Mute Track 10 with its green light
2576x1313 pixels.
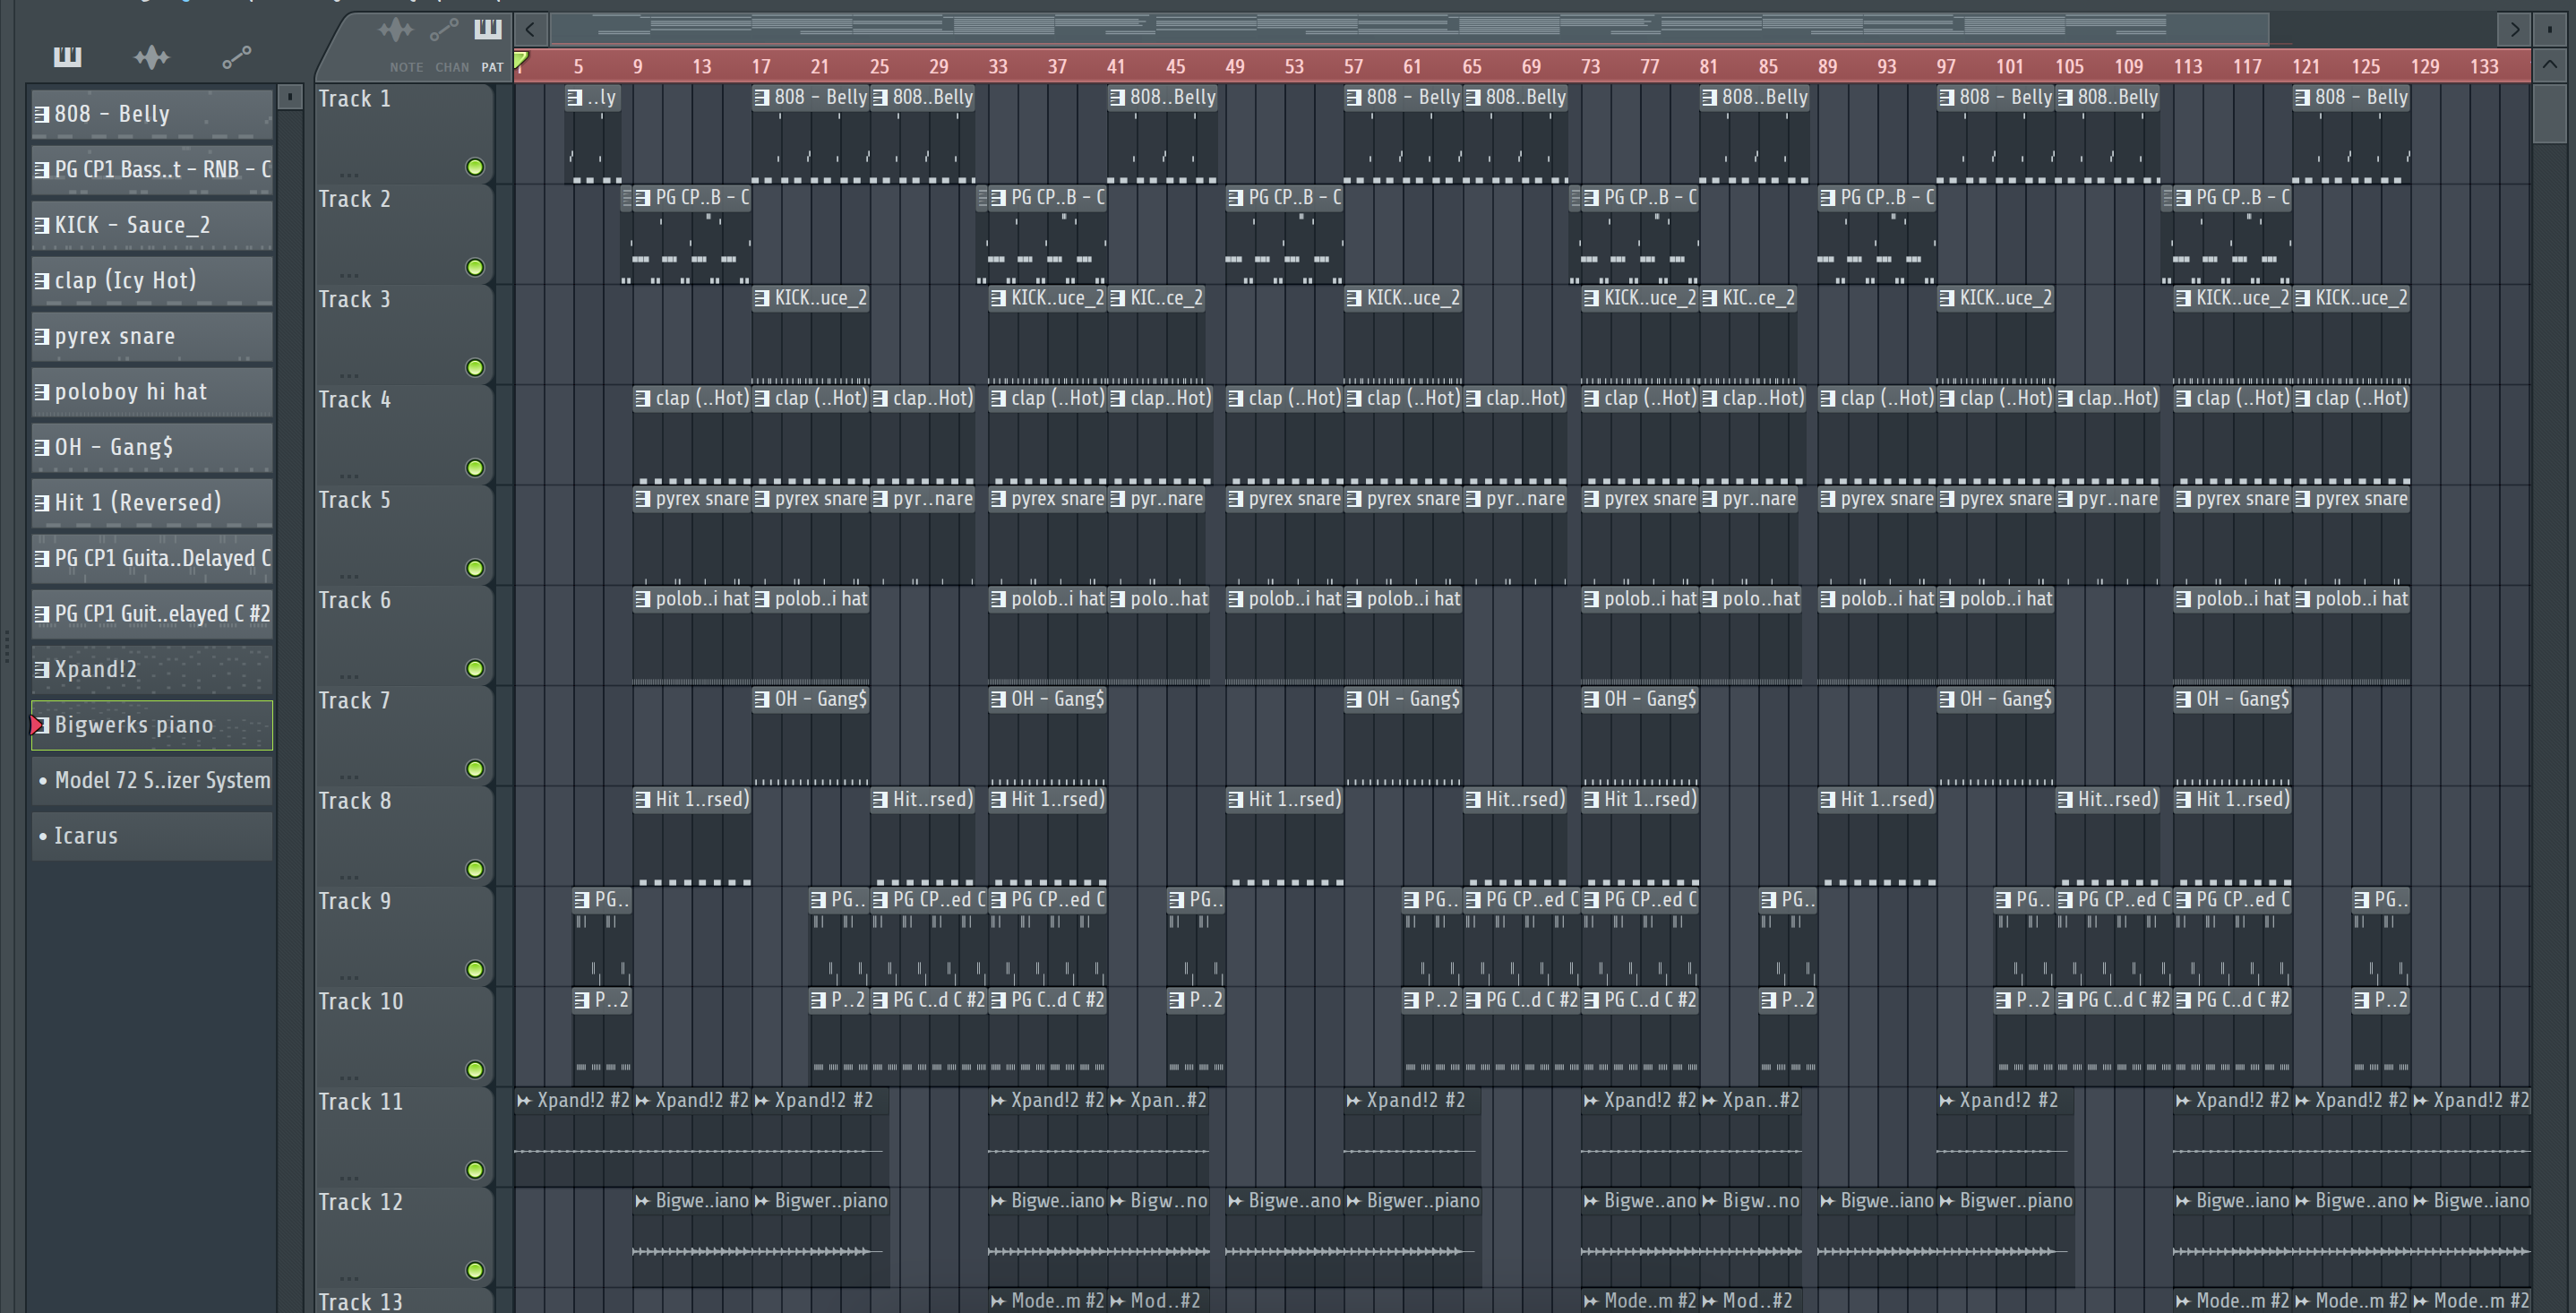pyautogui.click(x=475, y=1070)
